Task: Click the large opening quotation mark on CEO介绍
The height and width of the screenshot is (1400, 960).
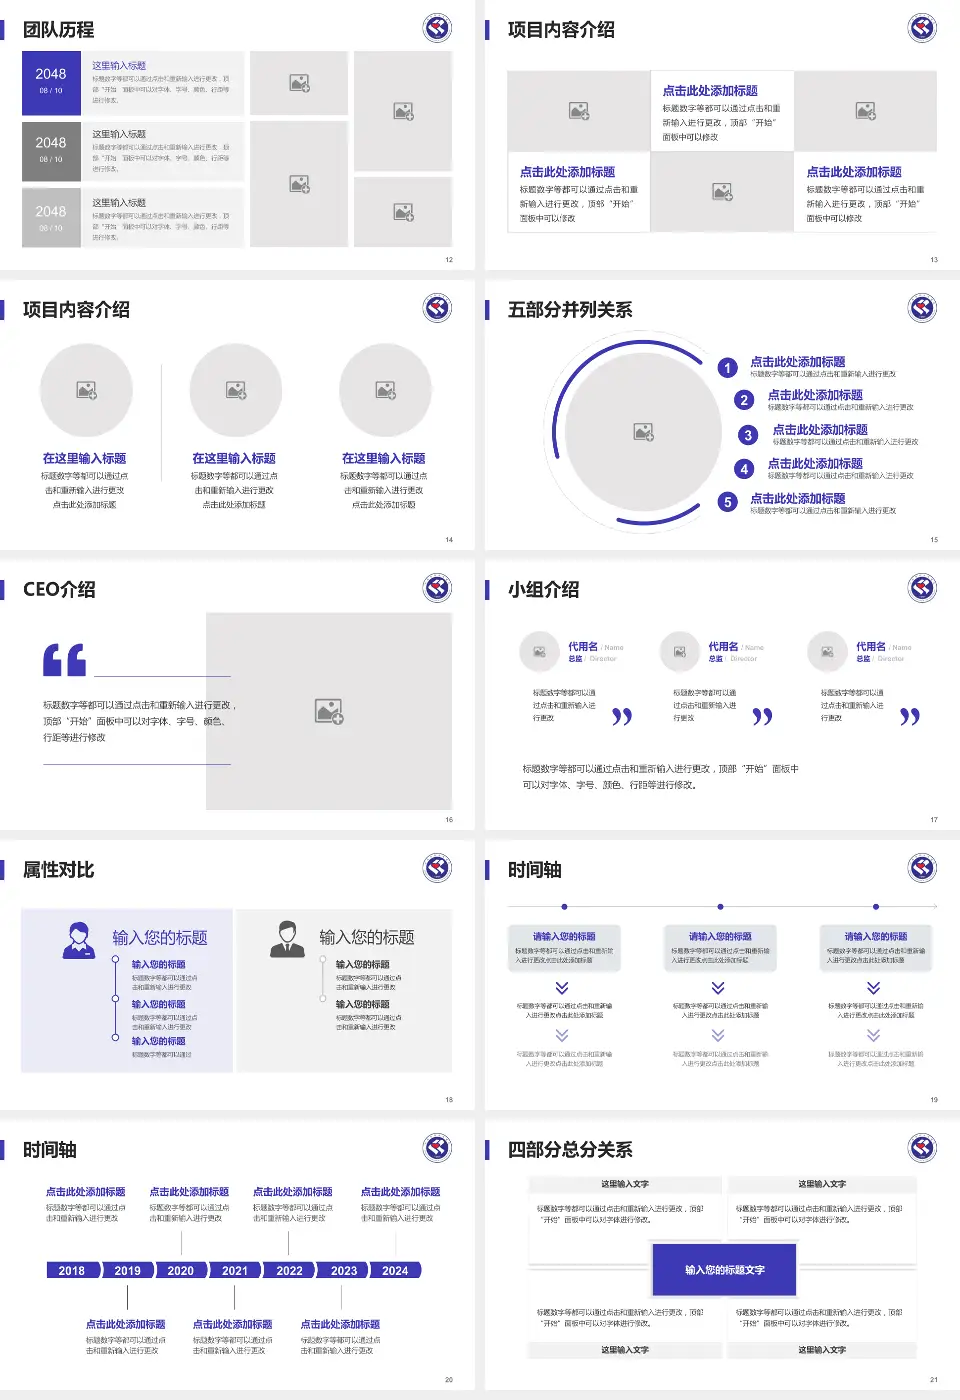Action: click(x=64, y=660)
